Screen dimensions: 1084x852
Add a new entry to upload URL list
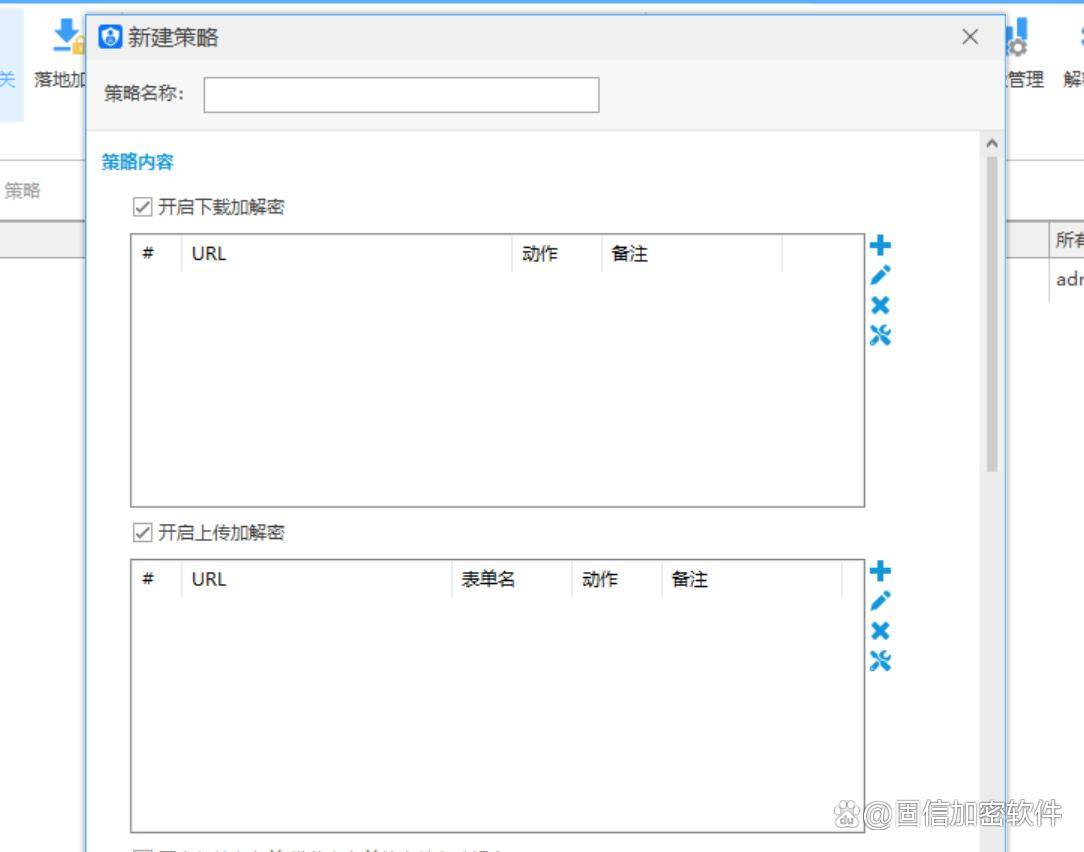(880, 572)
